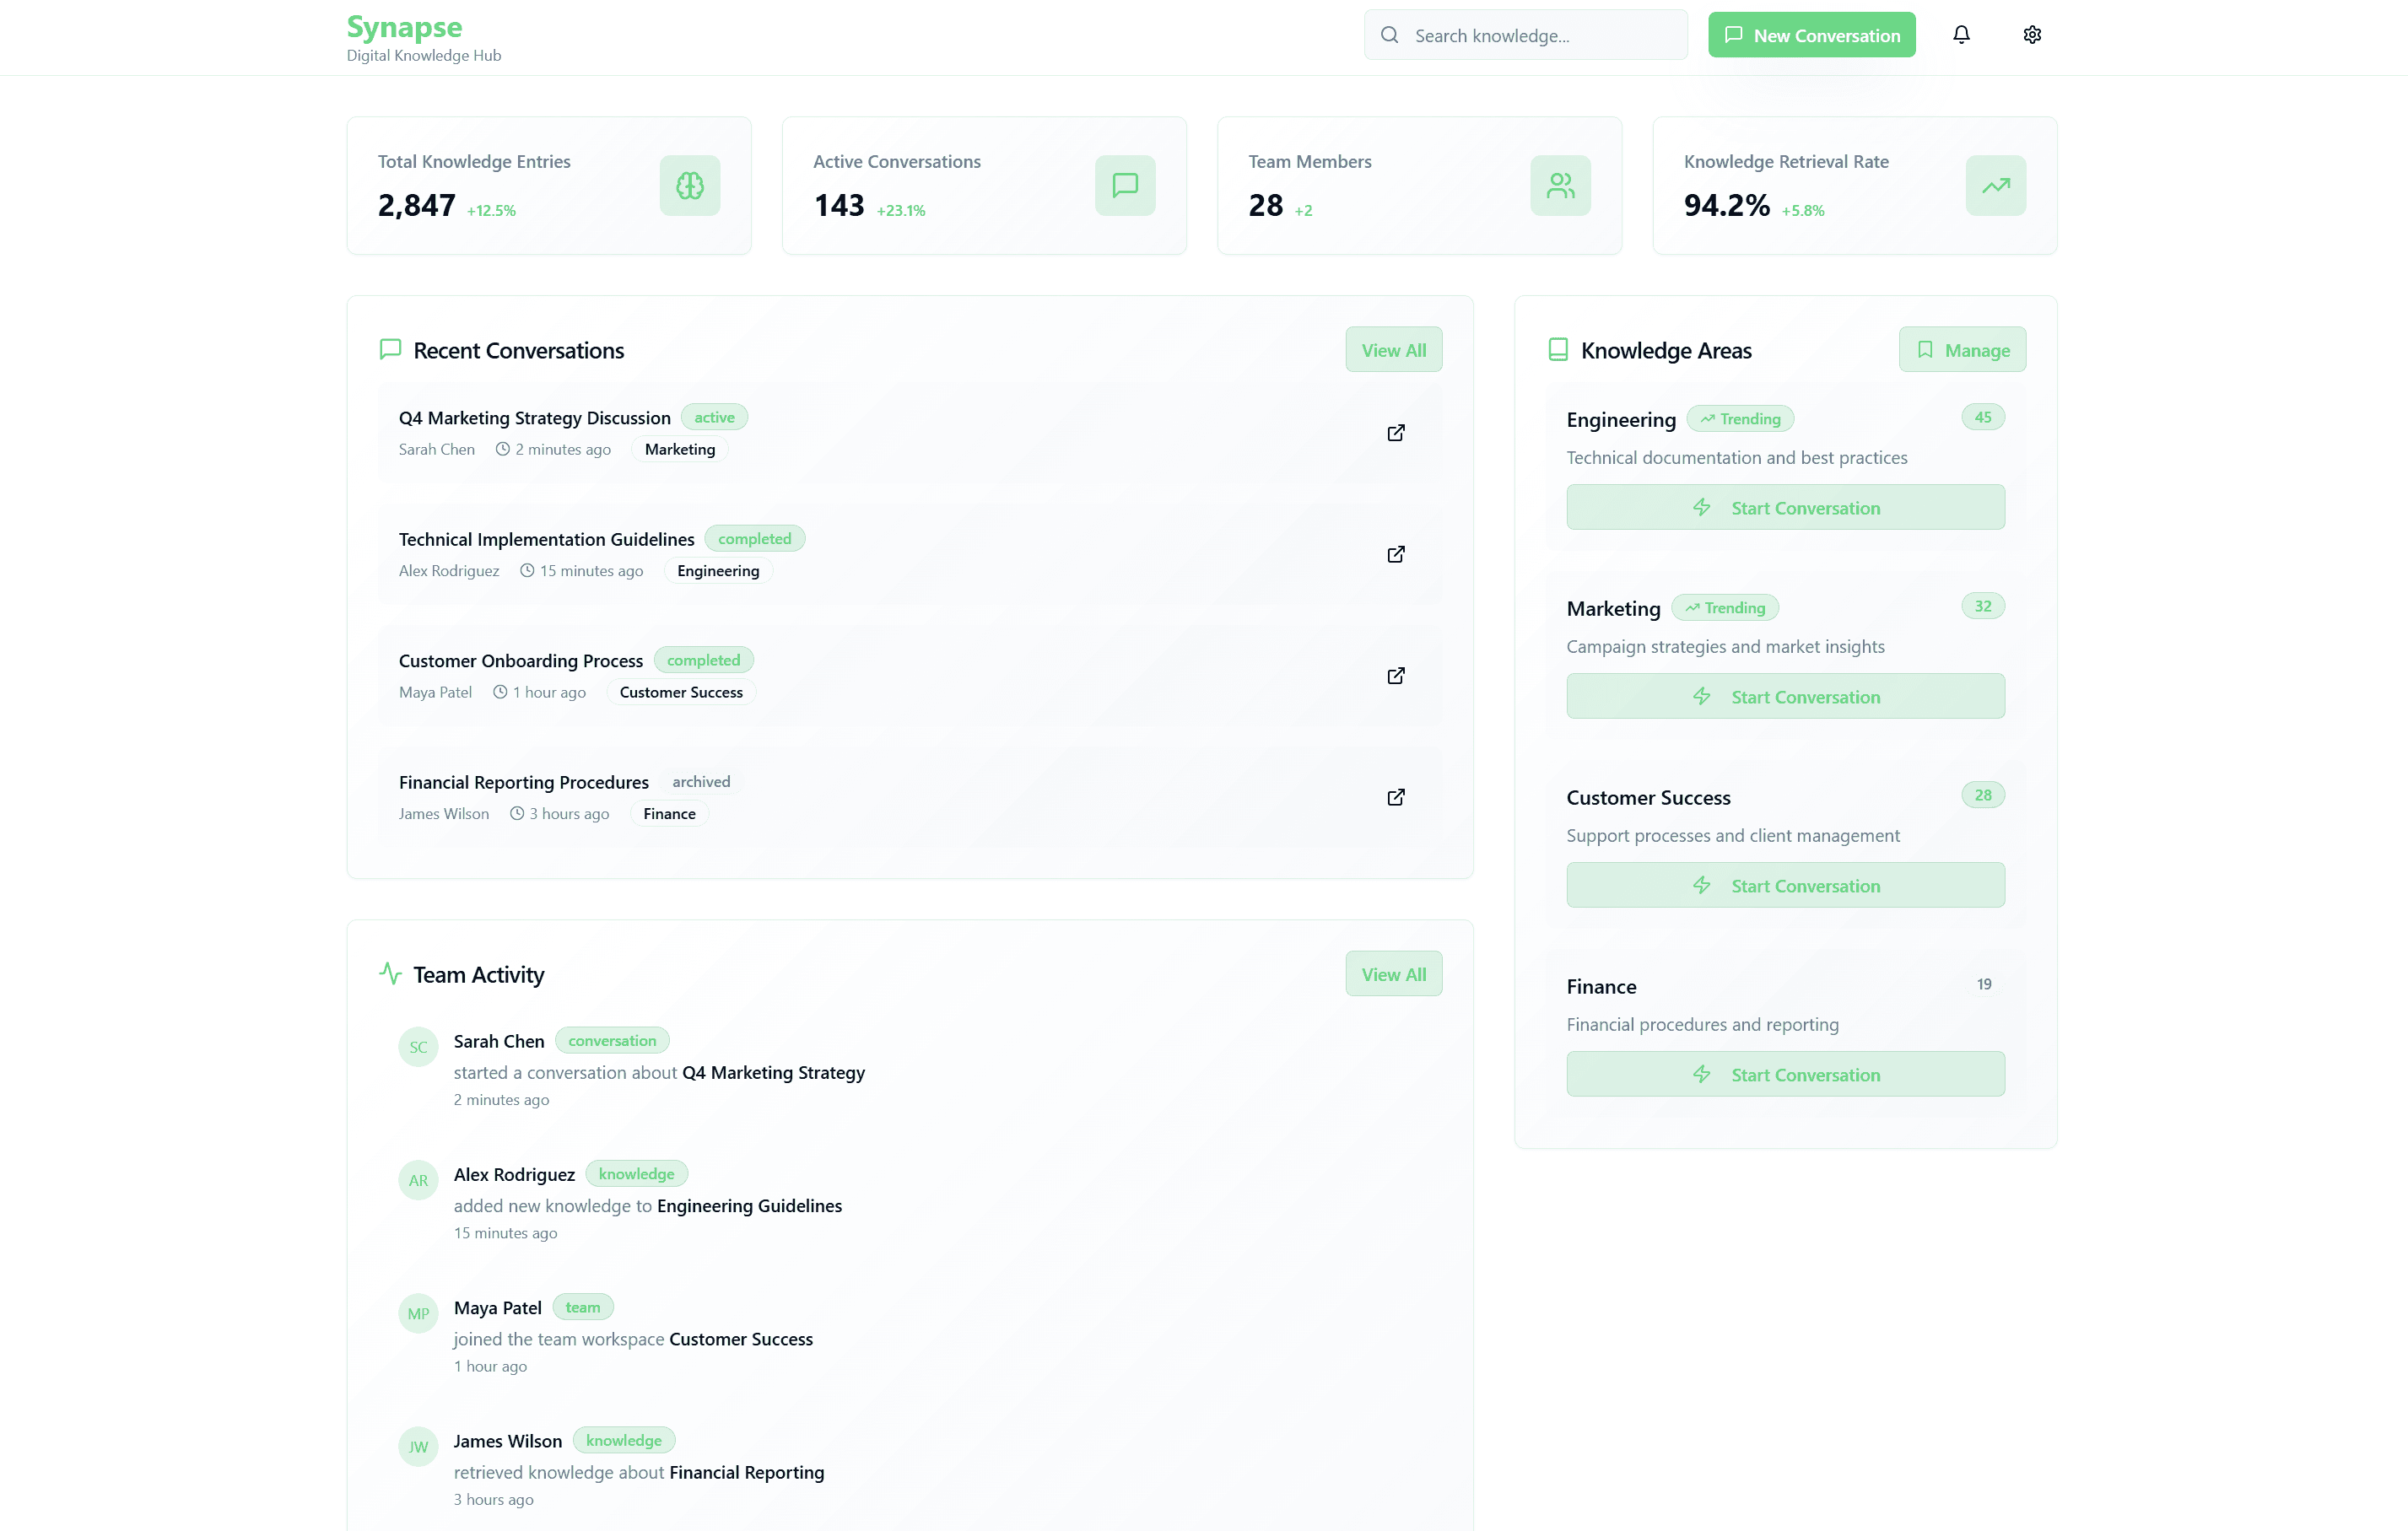The image size is (2408, 1531).
Task: View All recent conversations
Action: [x=1394, y=349]
